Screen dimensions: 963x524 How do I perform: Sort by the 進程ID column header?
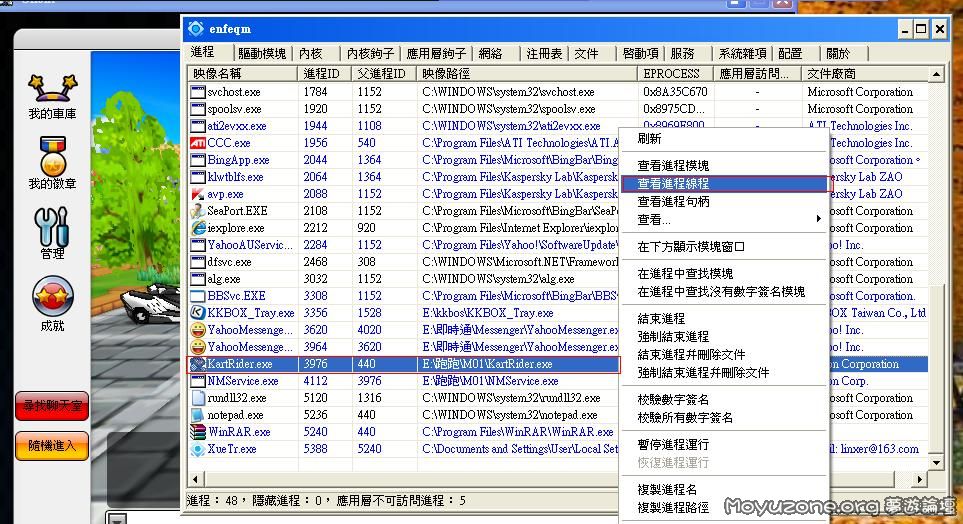coord(324,74)
